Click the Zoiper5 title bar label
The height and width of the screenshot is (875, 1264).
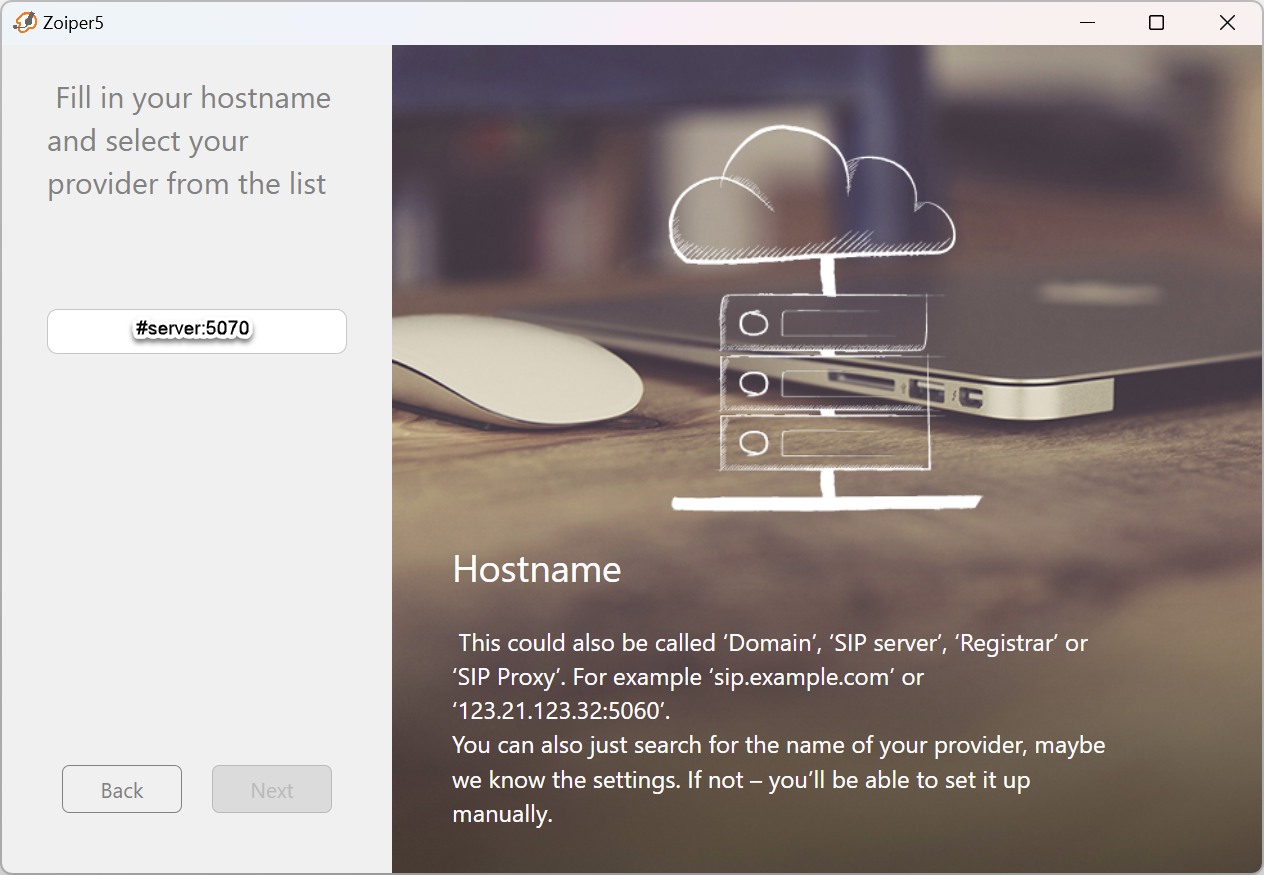pyautogui.click(x=68, y=21)
